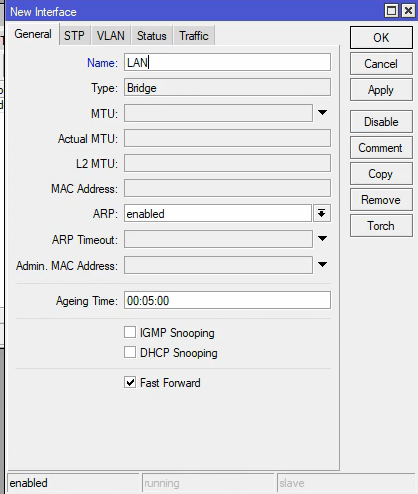Screen dimensions: 418x494
Task: Open the ARP mode dropdown arrow
Action: [x=322, y=213]
